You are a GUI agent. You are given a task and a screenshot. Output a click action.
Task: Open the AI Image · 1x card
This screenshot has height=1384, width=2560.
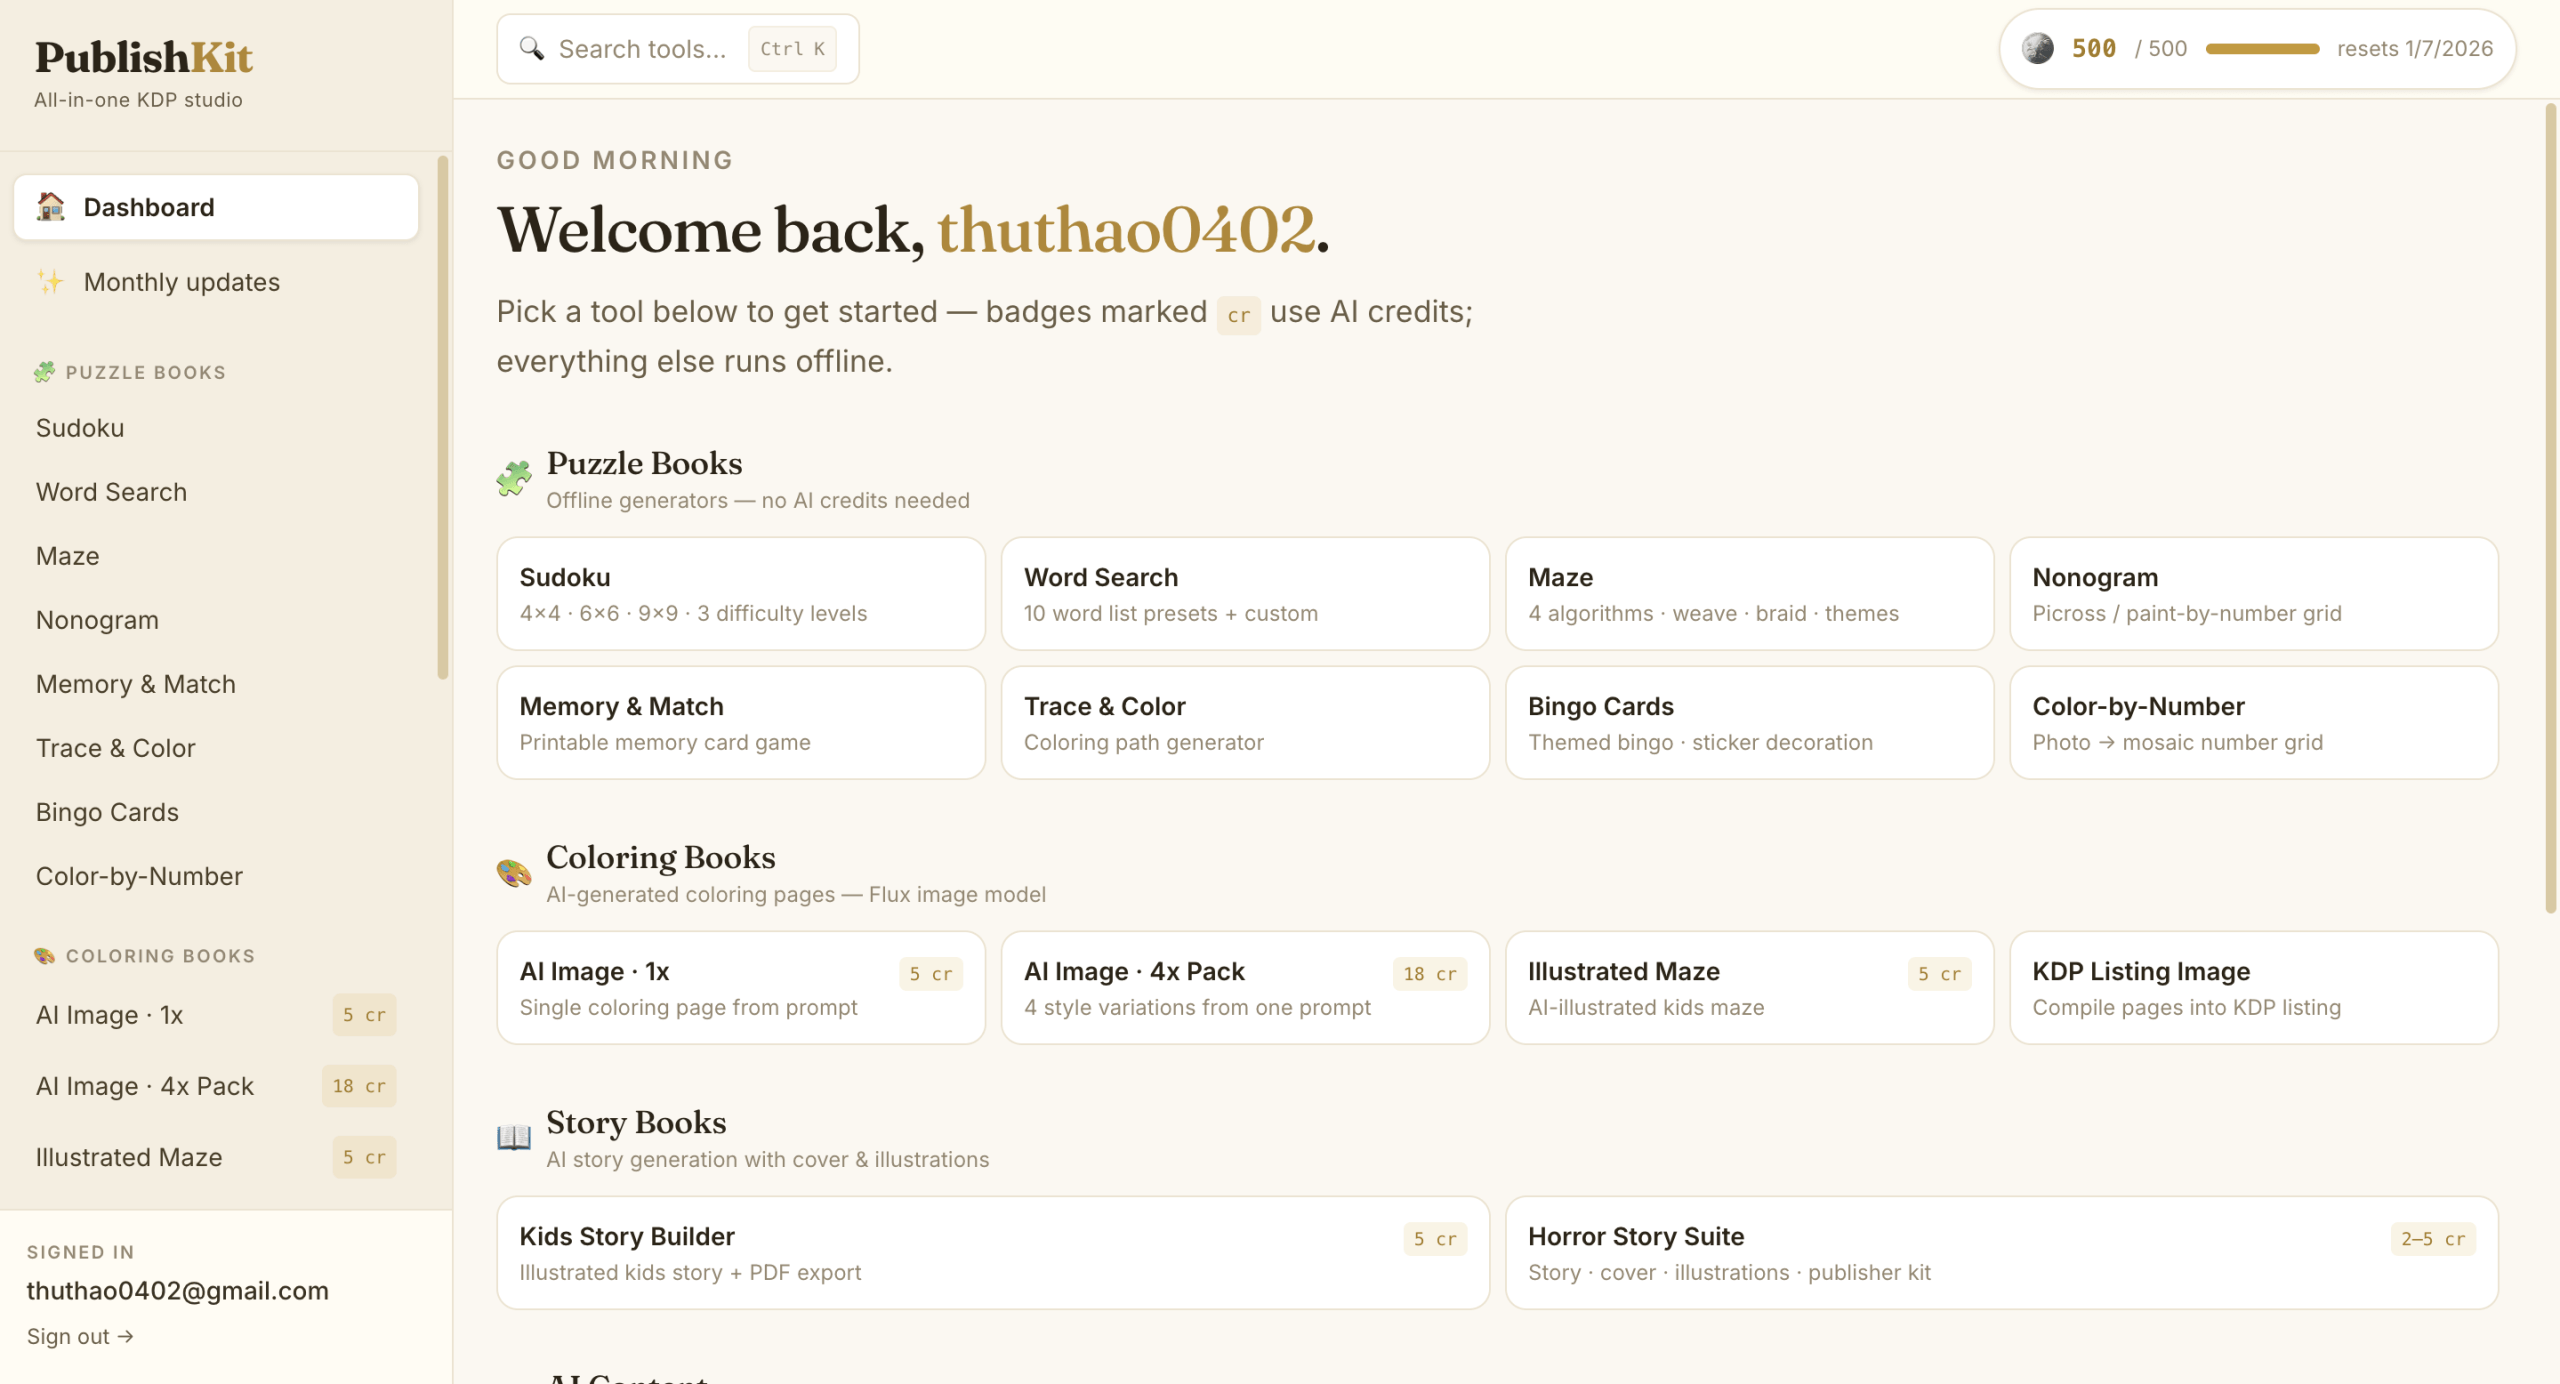(x=741, y=988)
